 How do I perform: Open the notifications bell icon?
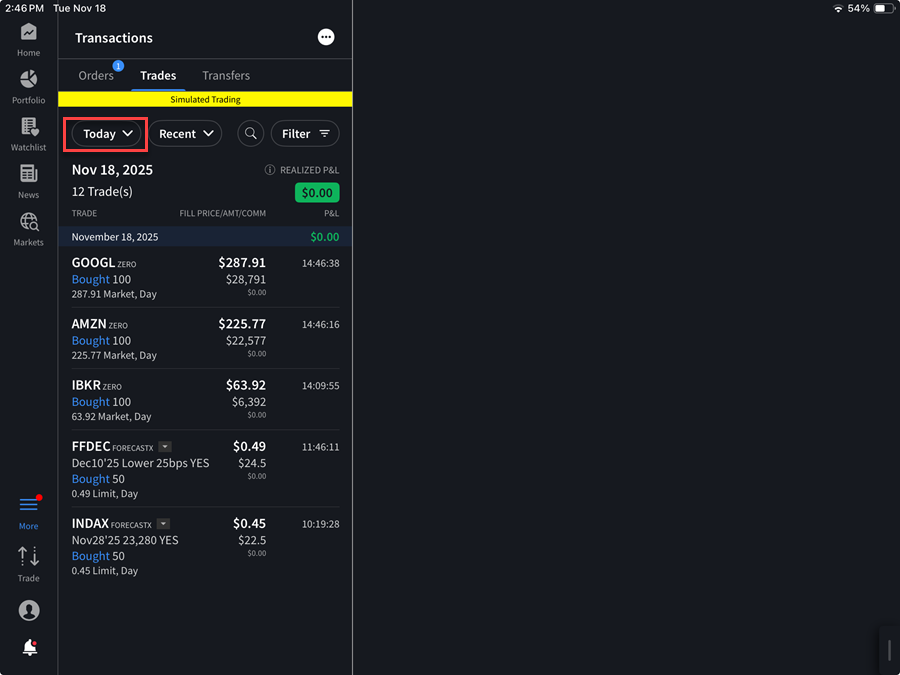point(29,647)
